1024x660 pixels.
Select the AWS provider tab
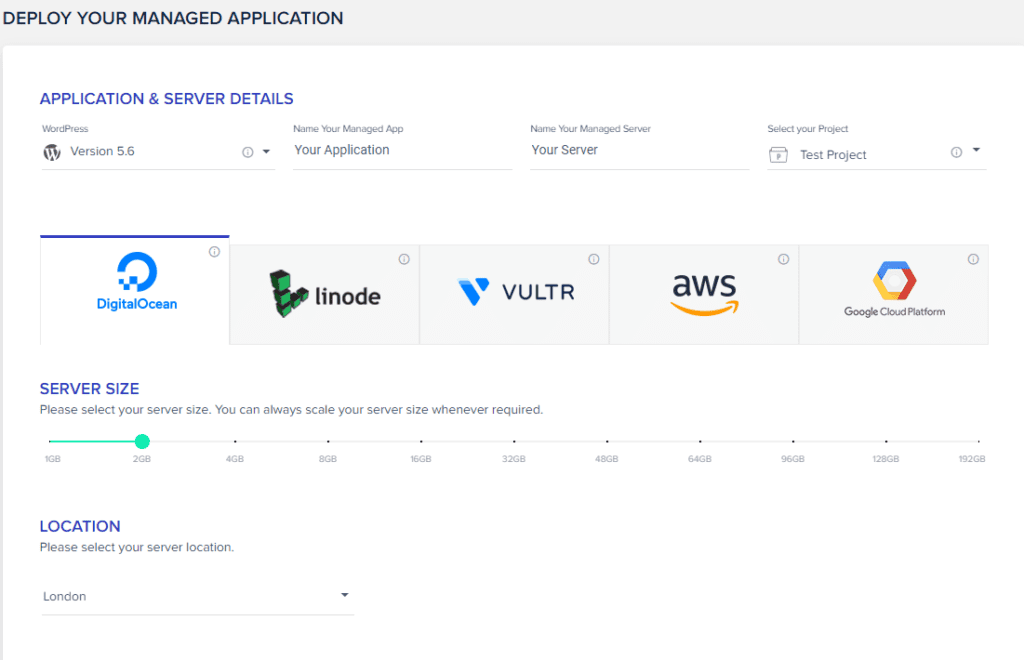tap(704, 294)
